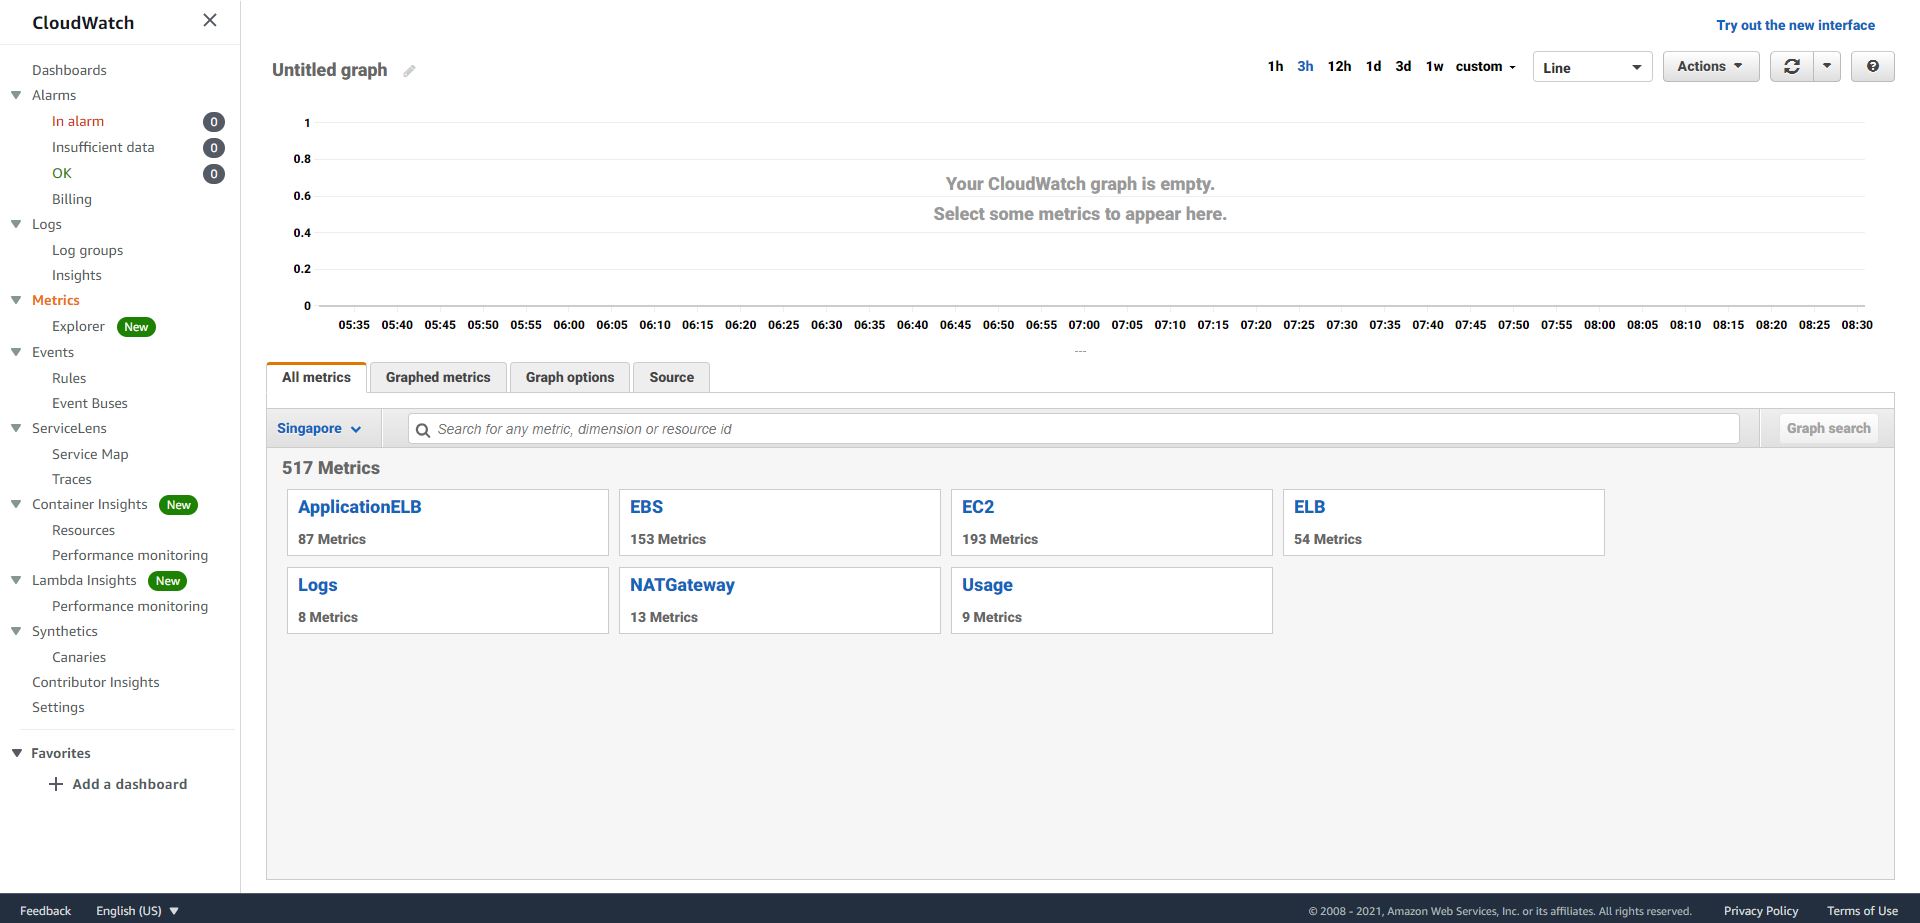Collapse the Alarms section
Screen dimensions: 1920x923
coord(16,95)
